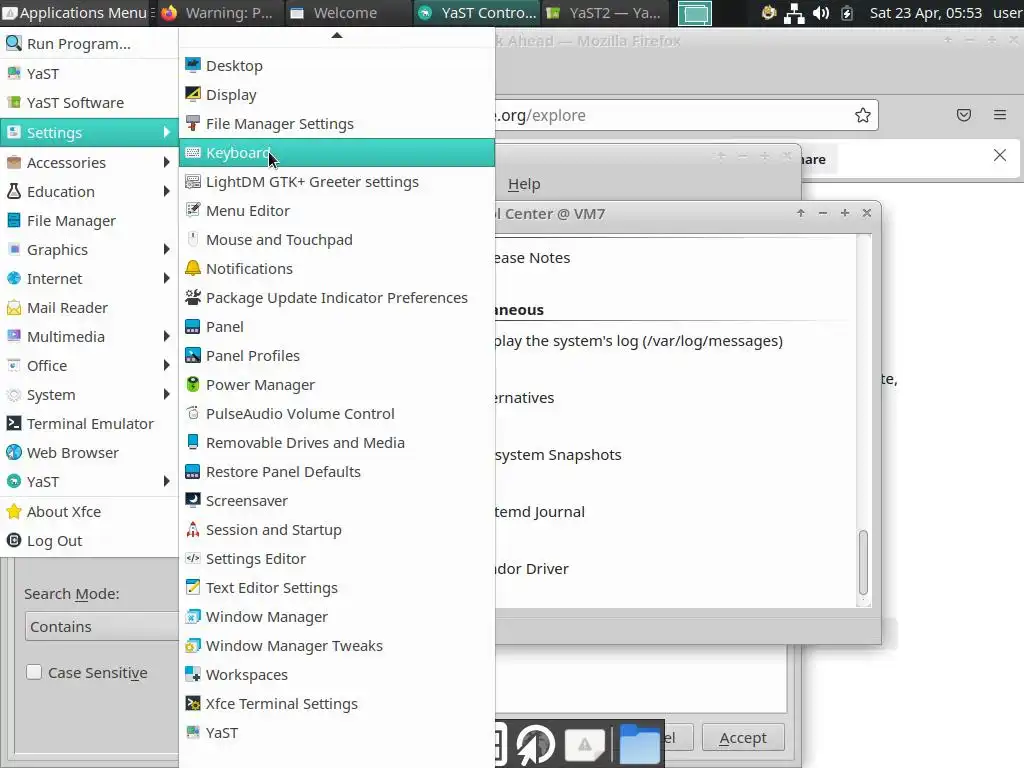1024x768 pixels.
Task: Open Restore Panel Defaults entry
Action: point(337,472)
